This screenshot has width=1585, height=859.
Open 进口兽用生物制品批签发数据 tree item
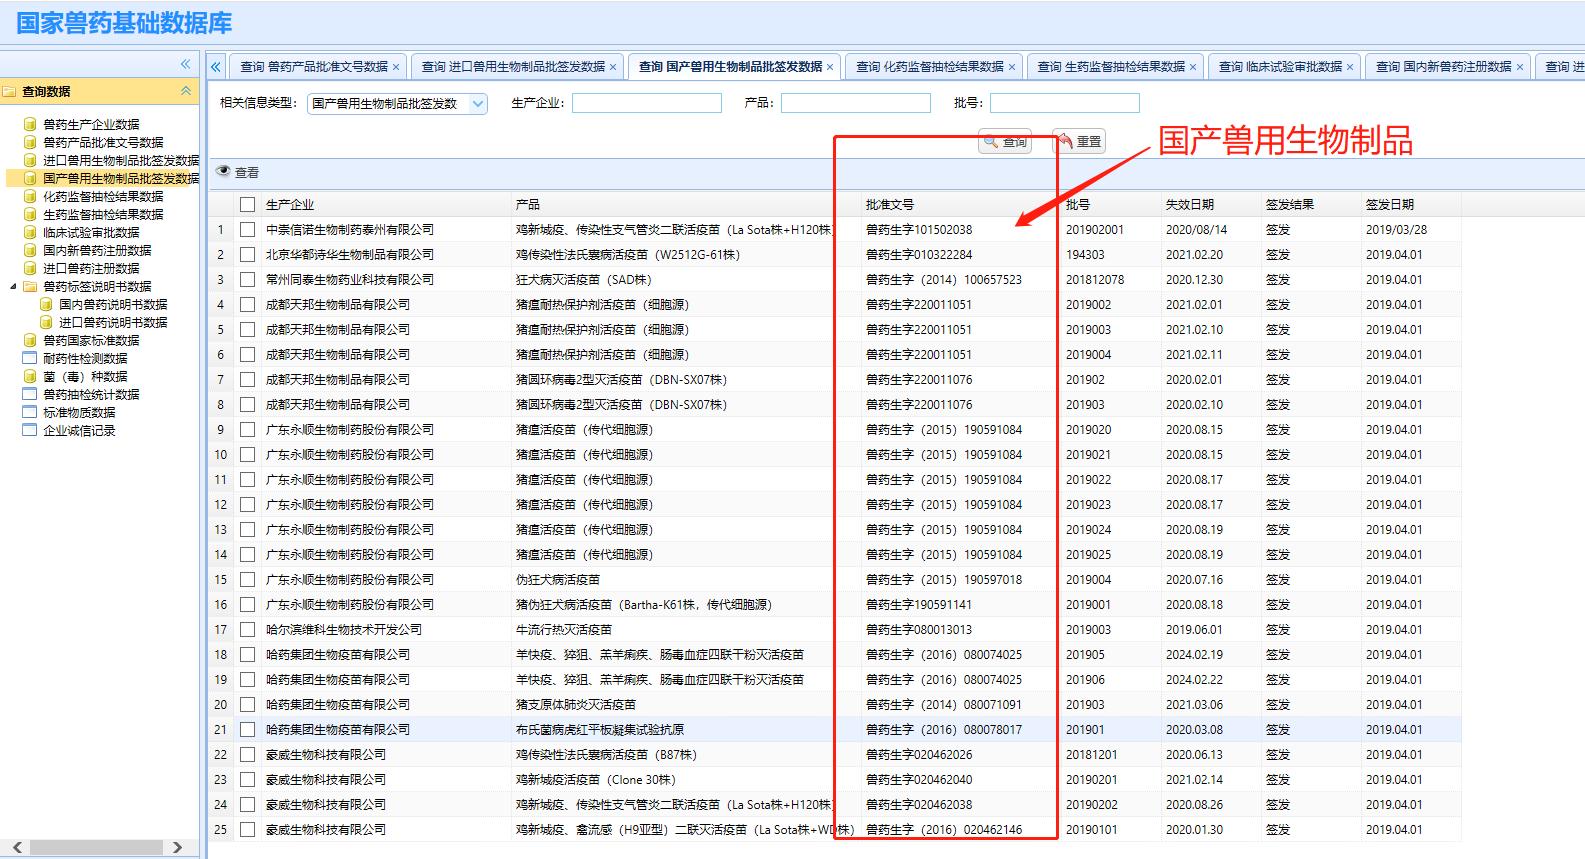pos(121,160)
